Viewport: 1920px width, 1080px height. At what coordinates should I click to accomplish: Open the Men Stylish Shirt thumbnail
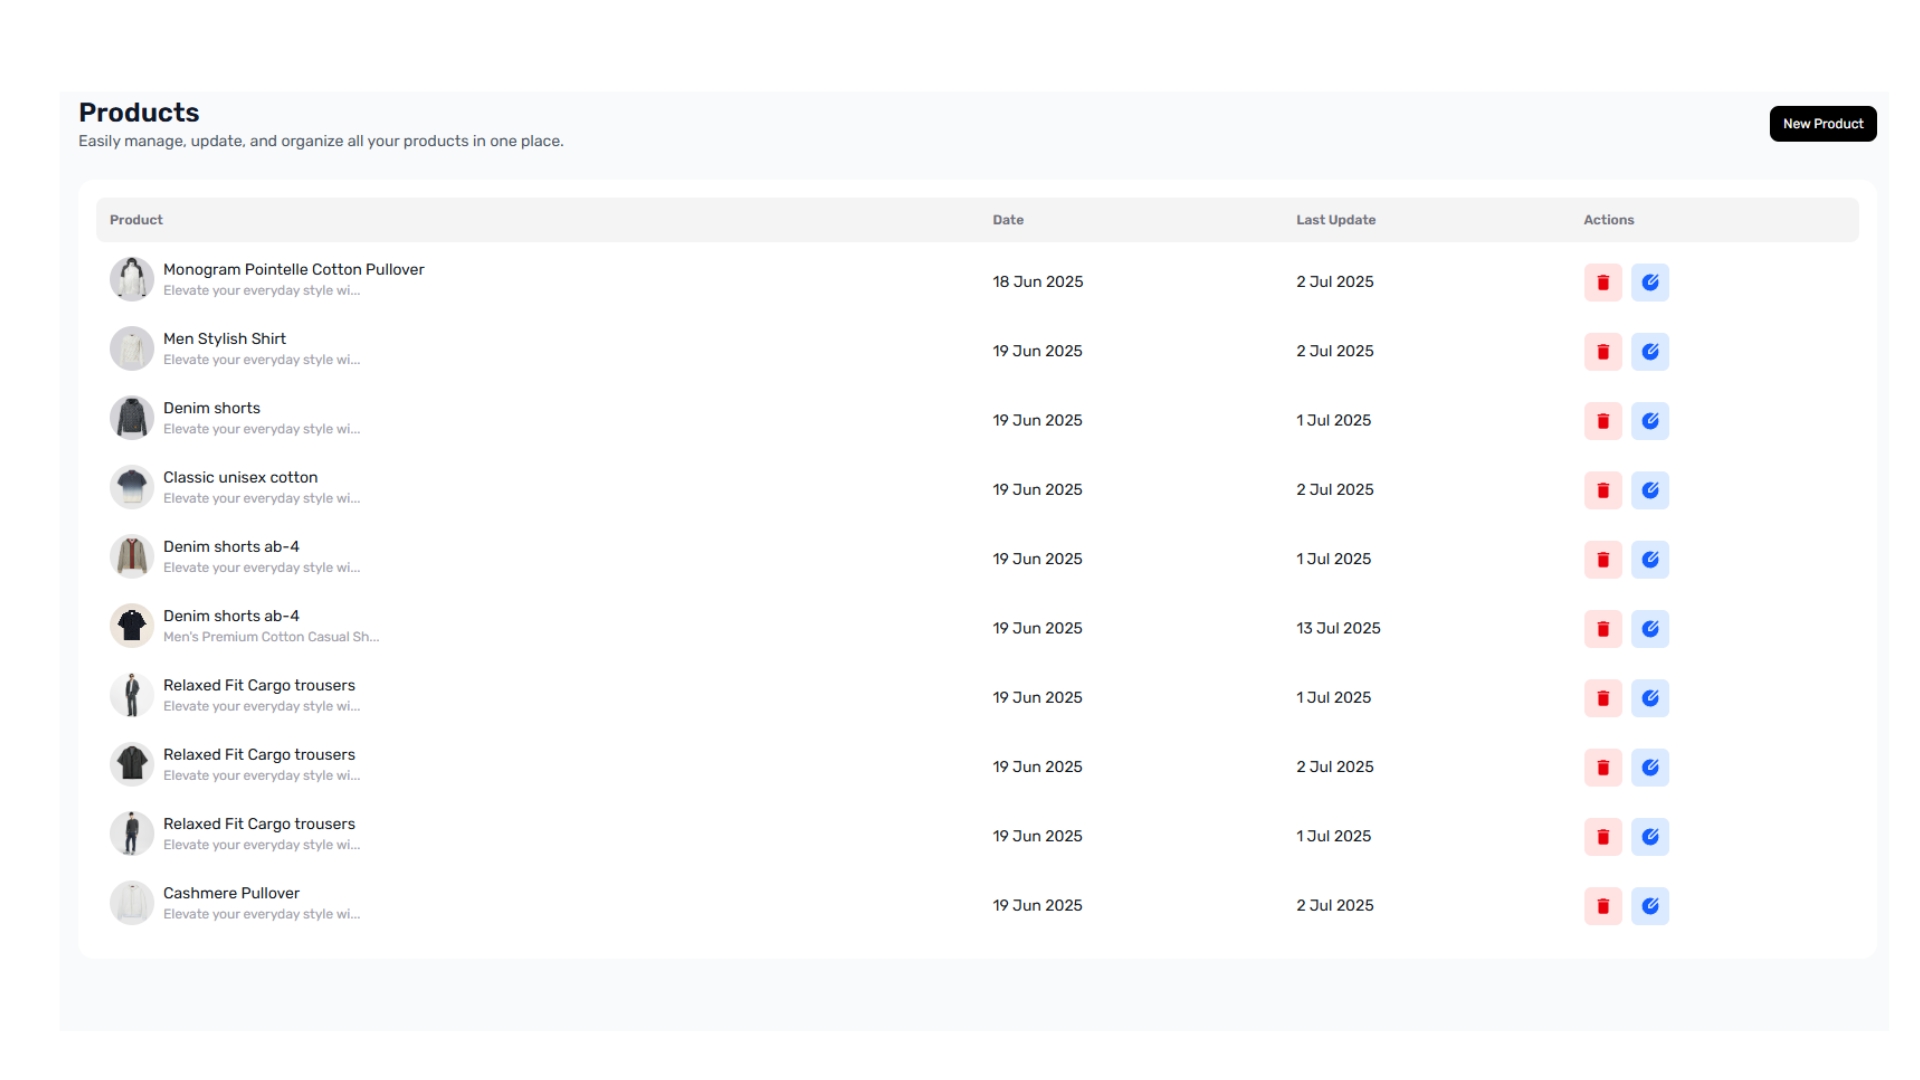coord(131,349)
